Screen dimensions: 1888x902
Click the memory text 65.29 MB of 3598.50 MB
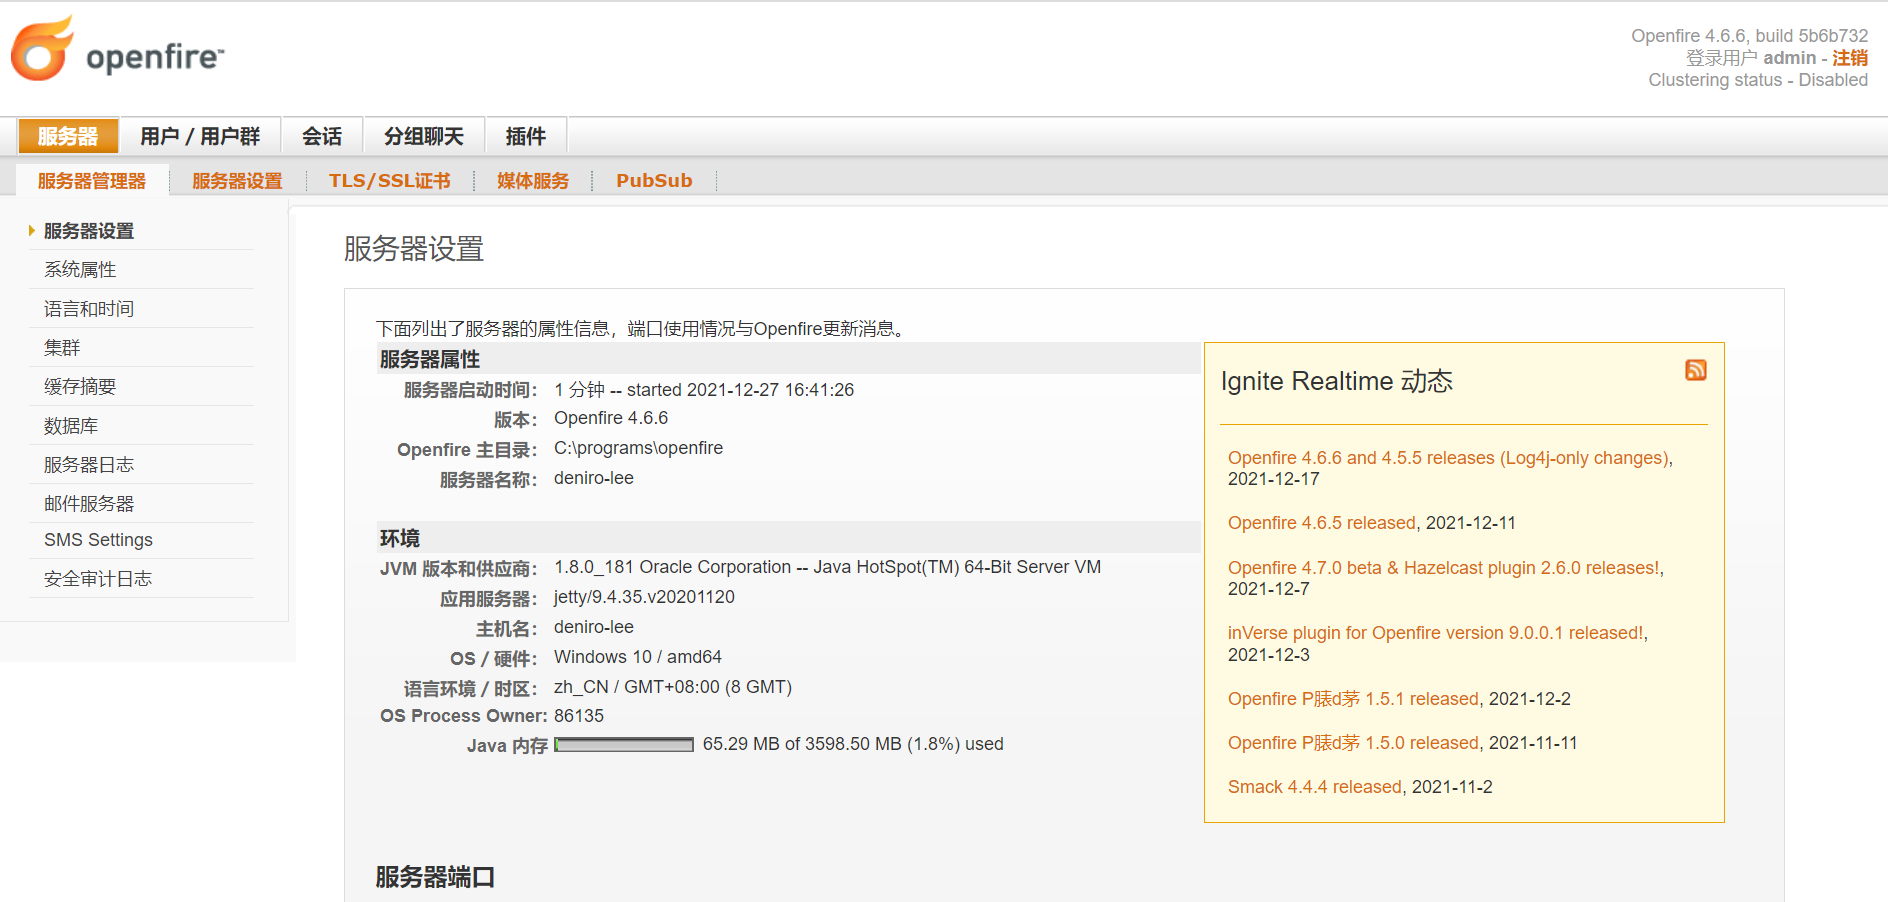click(853, 744)
